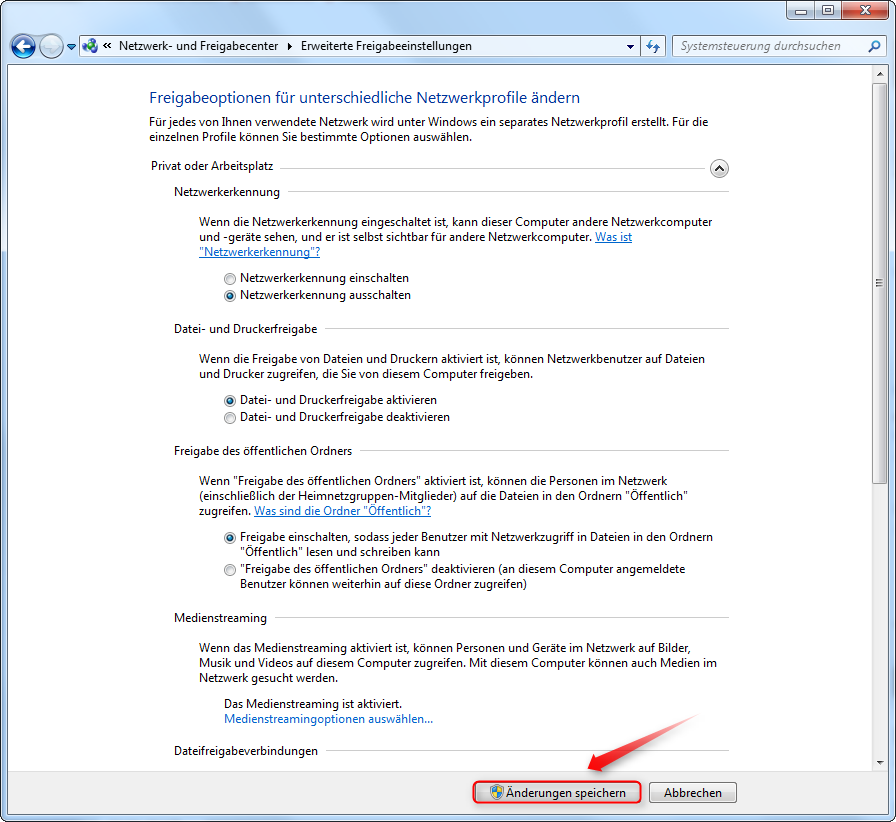The width and height of the screenshot is (896, 822).
Task: Choose "Freigabe des öffentlichen Ordners" deaktivieren option
Action: (x=231, y=569)
